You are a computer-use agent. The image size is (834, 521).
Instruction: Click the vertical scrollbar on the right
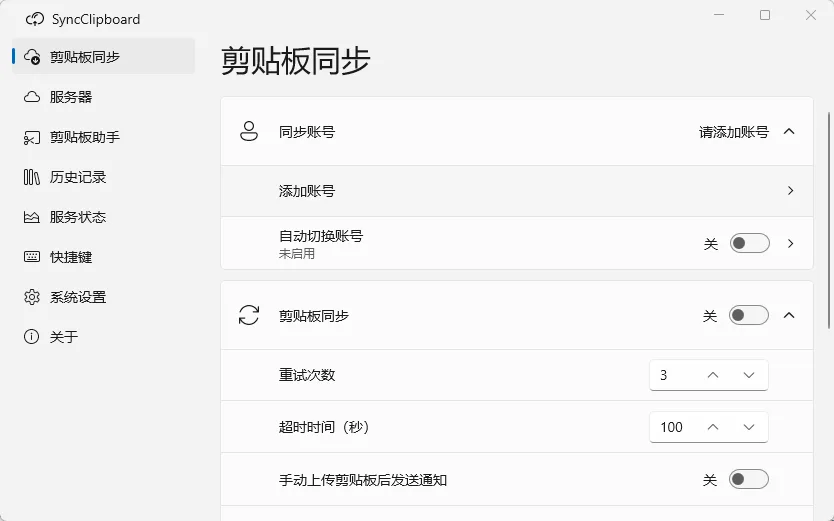[830, 221]
